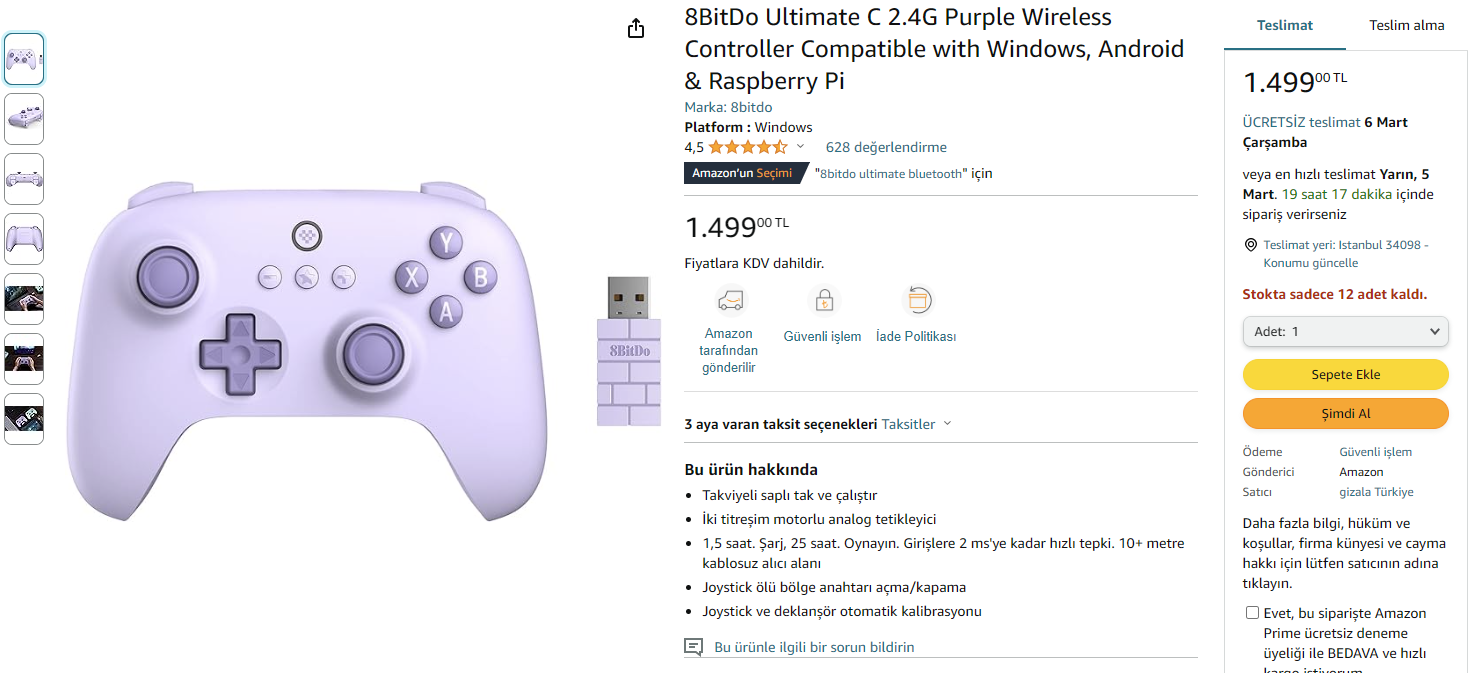Click the share icon above the product title
Screen dimensions: 1475x673
click(x=636, y=29)
